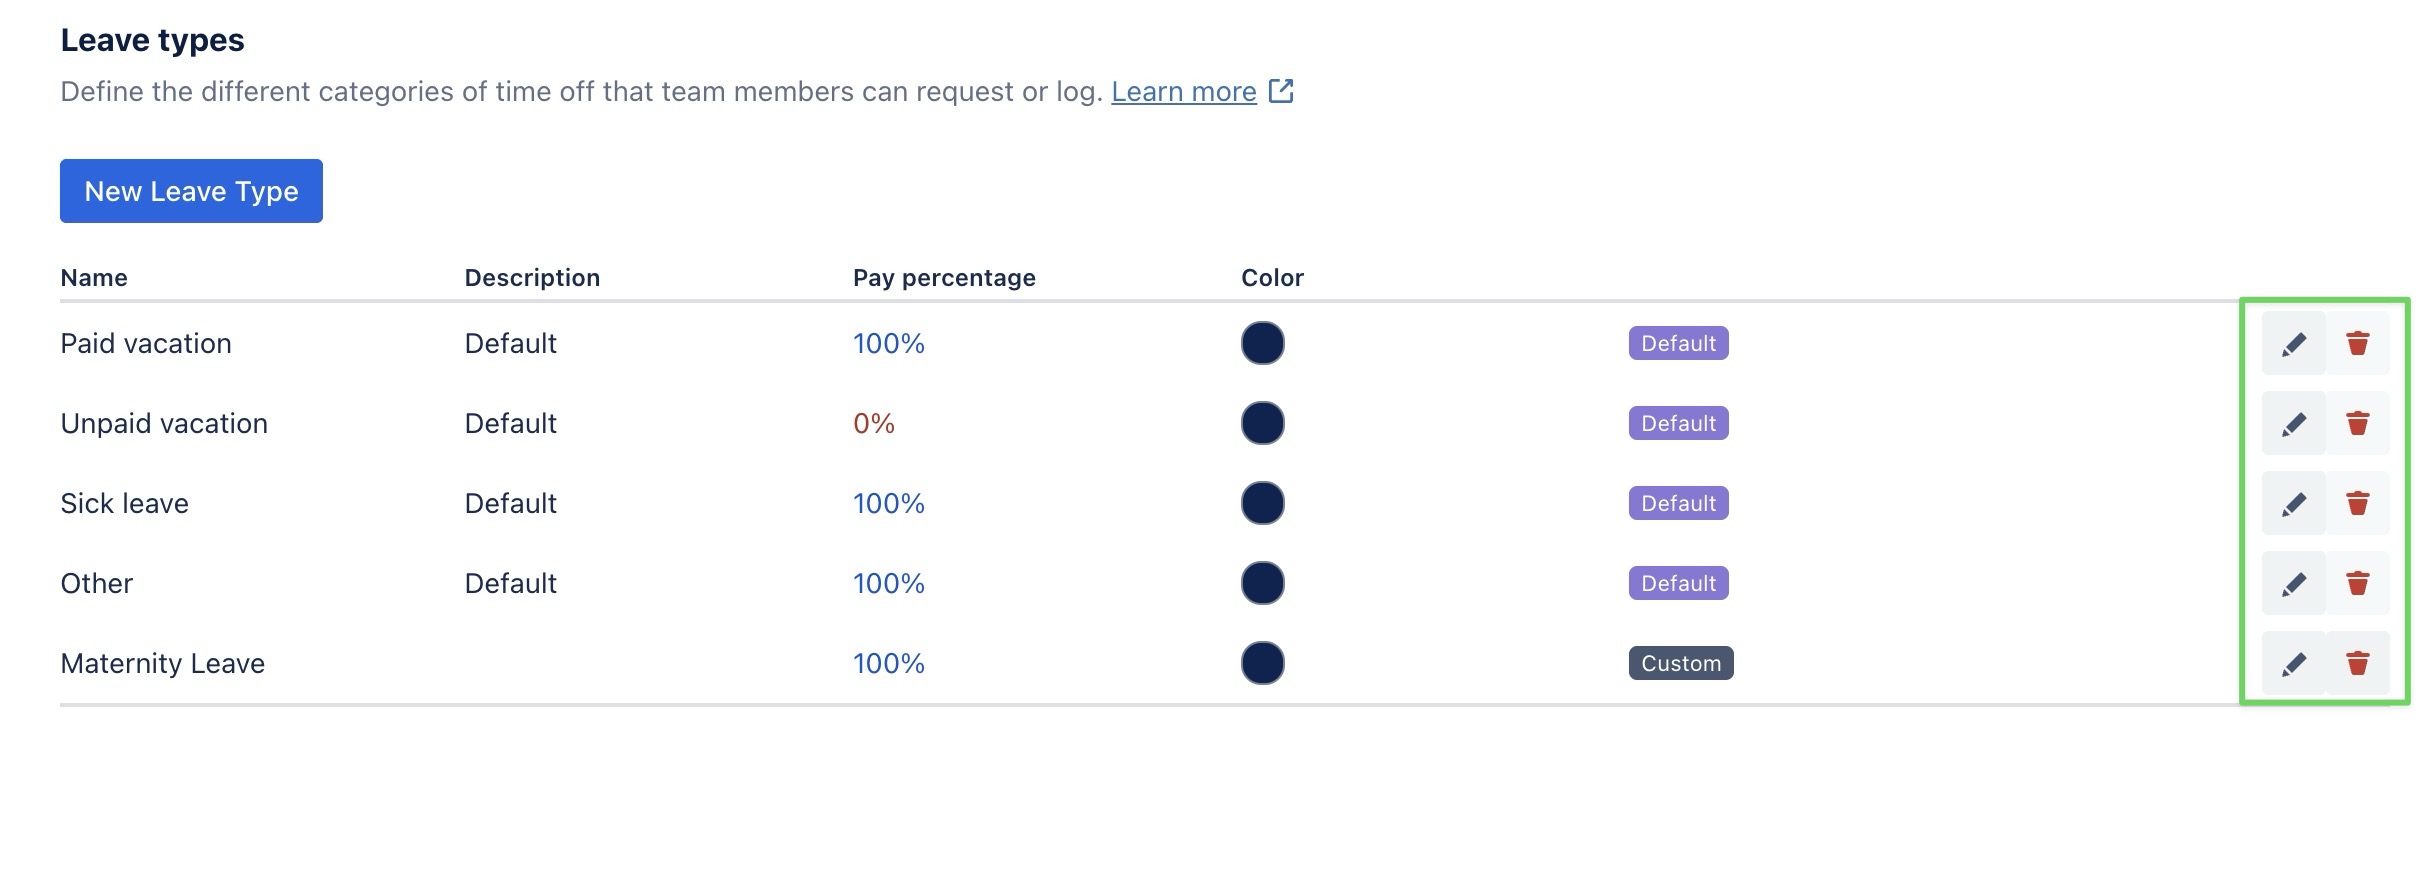Open the Learn more link
2426x870 pixels.
coord(1183,92)
